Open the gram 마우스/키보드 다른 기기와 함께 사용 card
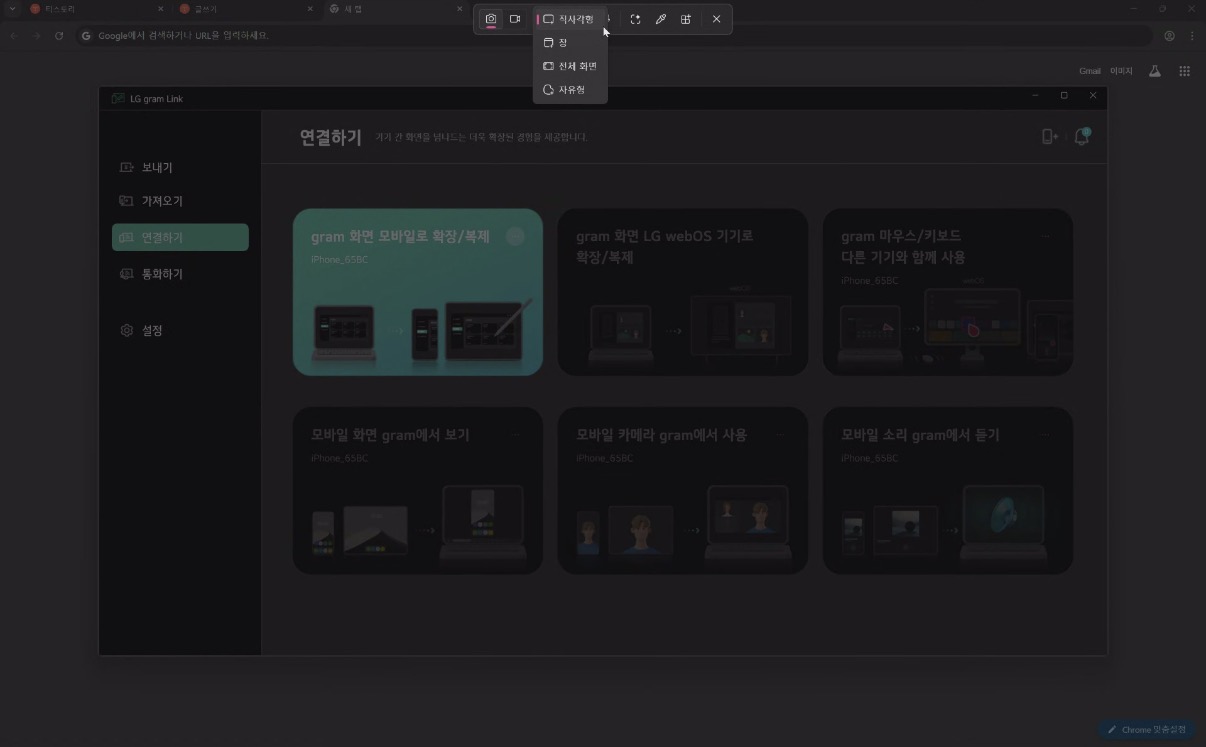Viewport: 1206px width, 747px height. tap(948, 292)
